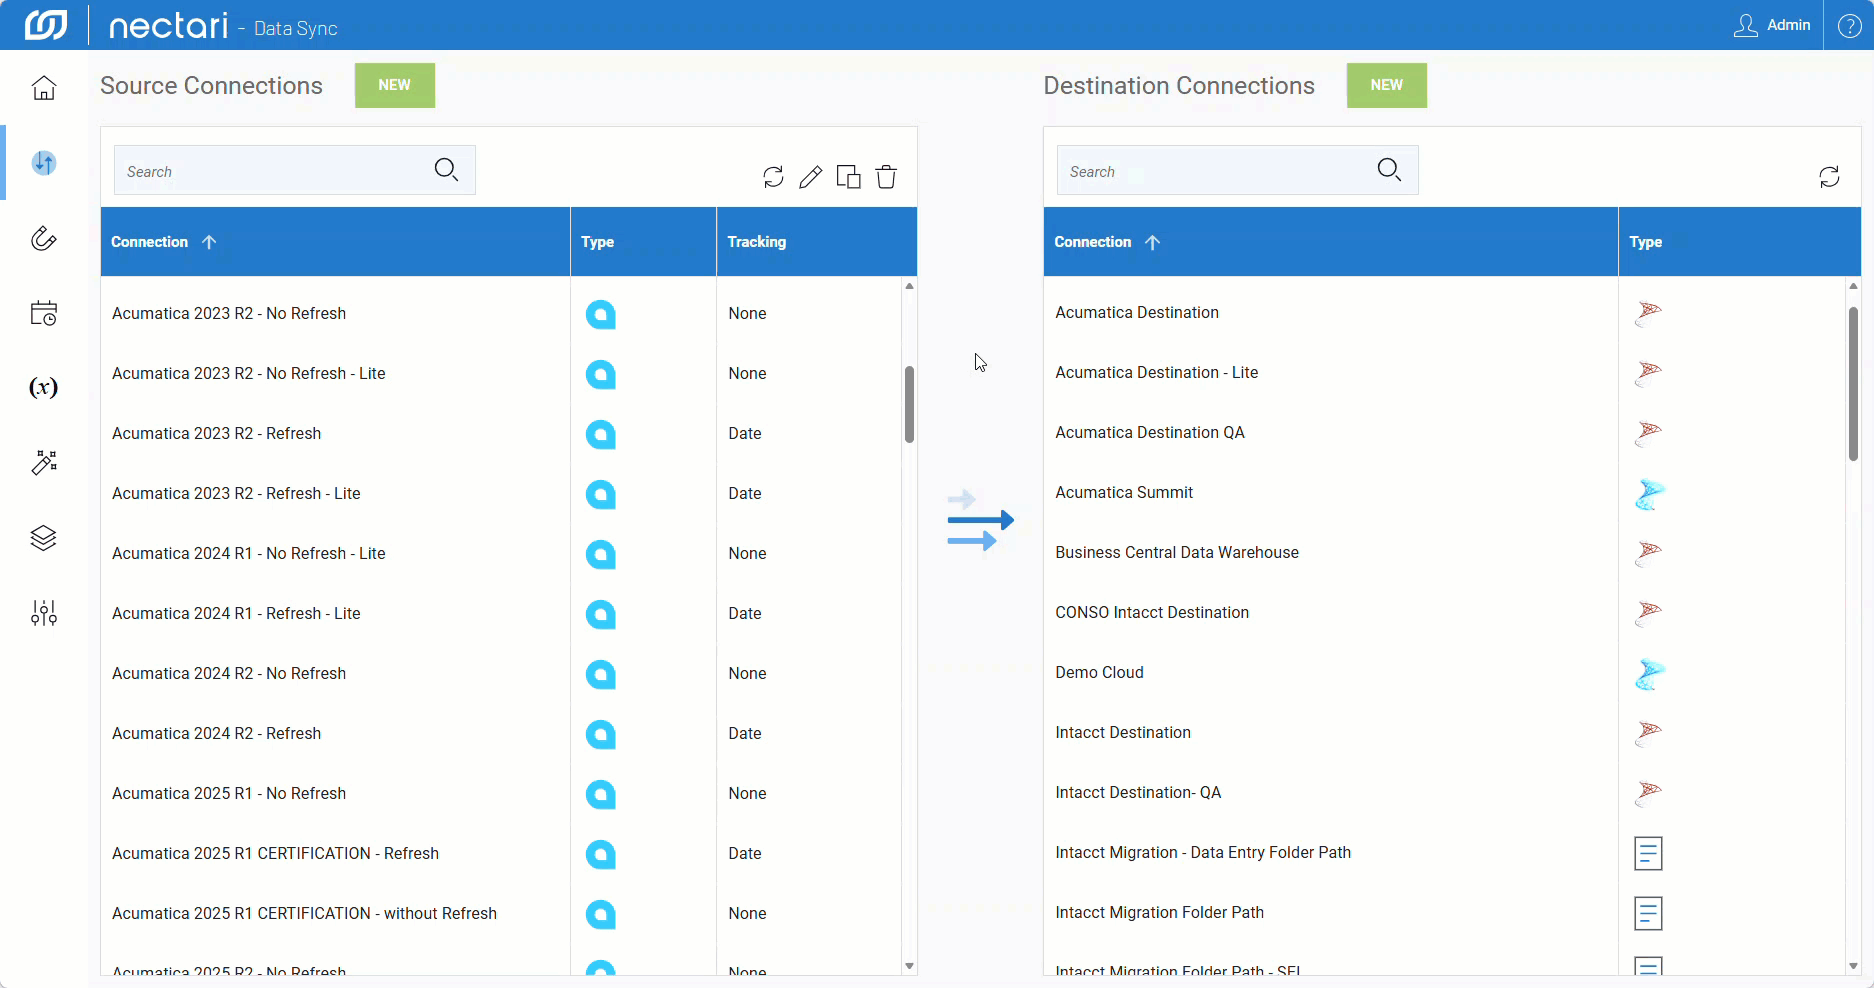Screen dimensions: 1874x988
Task: Select Acumatica 2024 R2 - Refresh row
Action: click(500, 734)
